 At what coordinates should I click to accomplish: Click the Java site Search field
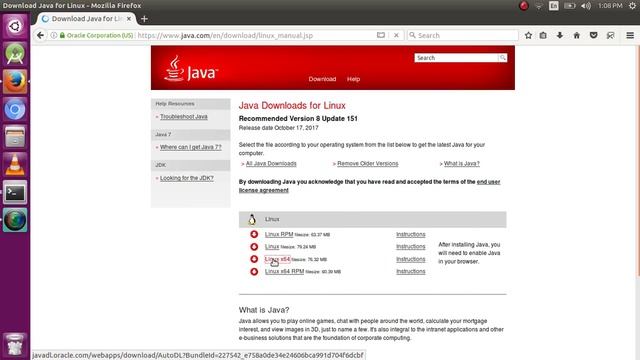coord(456,58)
